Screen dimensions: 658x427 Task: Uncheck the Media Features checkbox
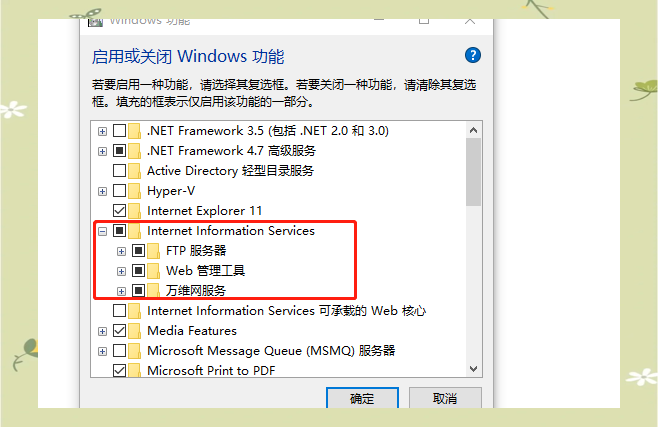(120, 331)
